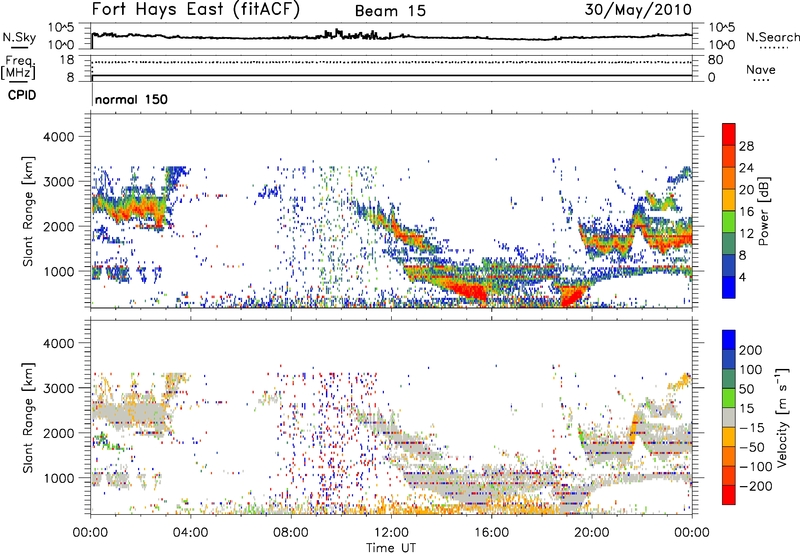Click the '20:00' time tick label
Image resolution: width=800 pixels, height=554 pixels.
[592, 533]
